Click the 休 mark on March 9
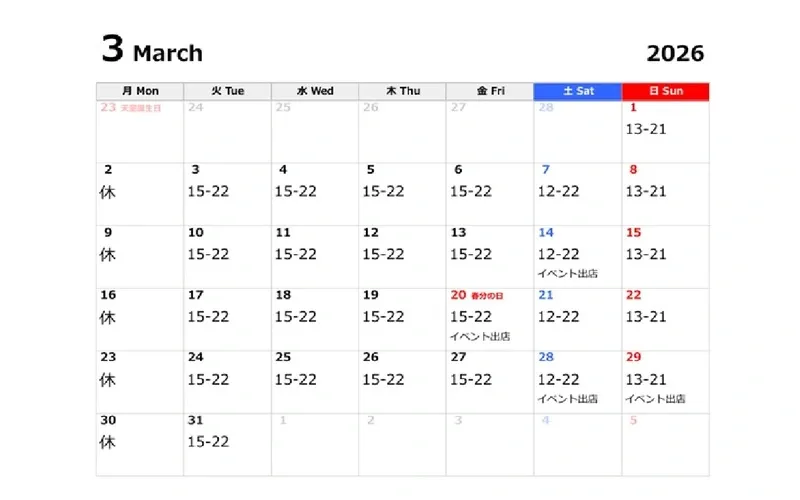 (x=108, y=254)
